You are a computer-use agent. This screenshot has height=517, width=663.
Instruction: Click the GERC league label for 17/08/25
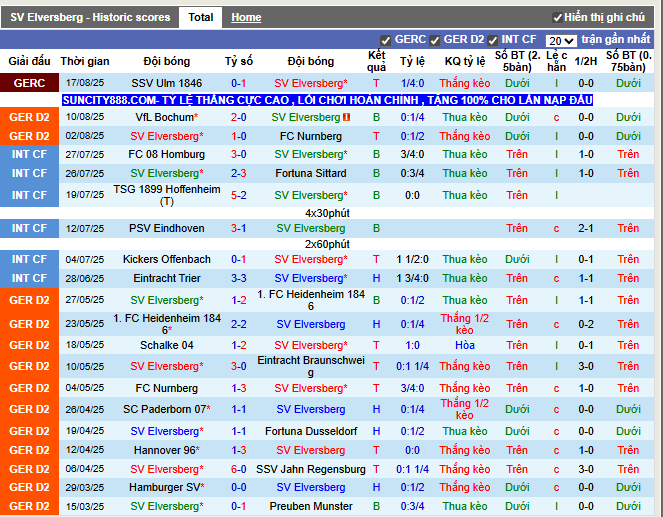(x=29, y=83)
